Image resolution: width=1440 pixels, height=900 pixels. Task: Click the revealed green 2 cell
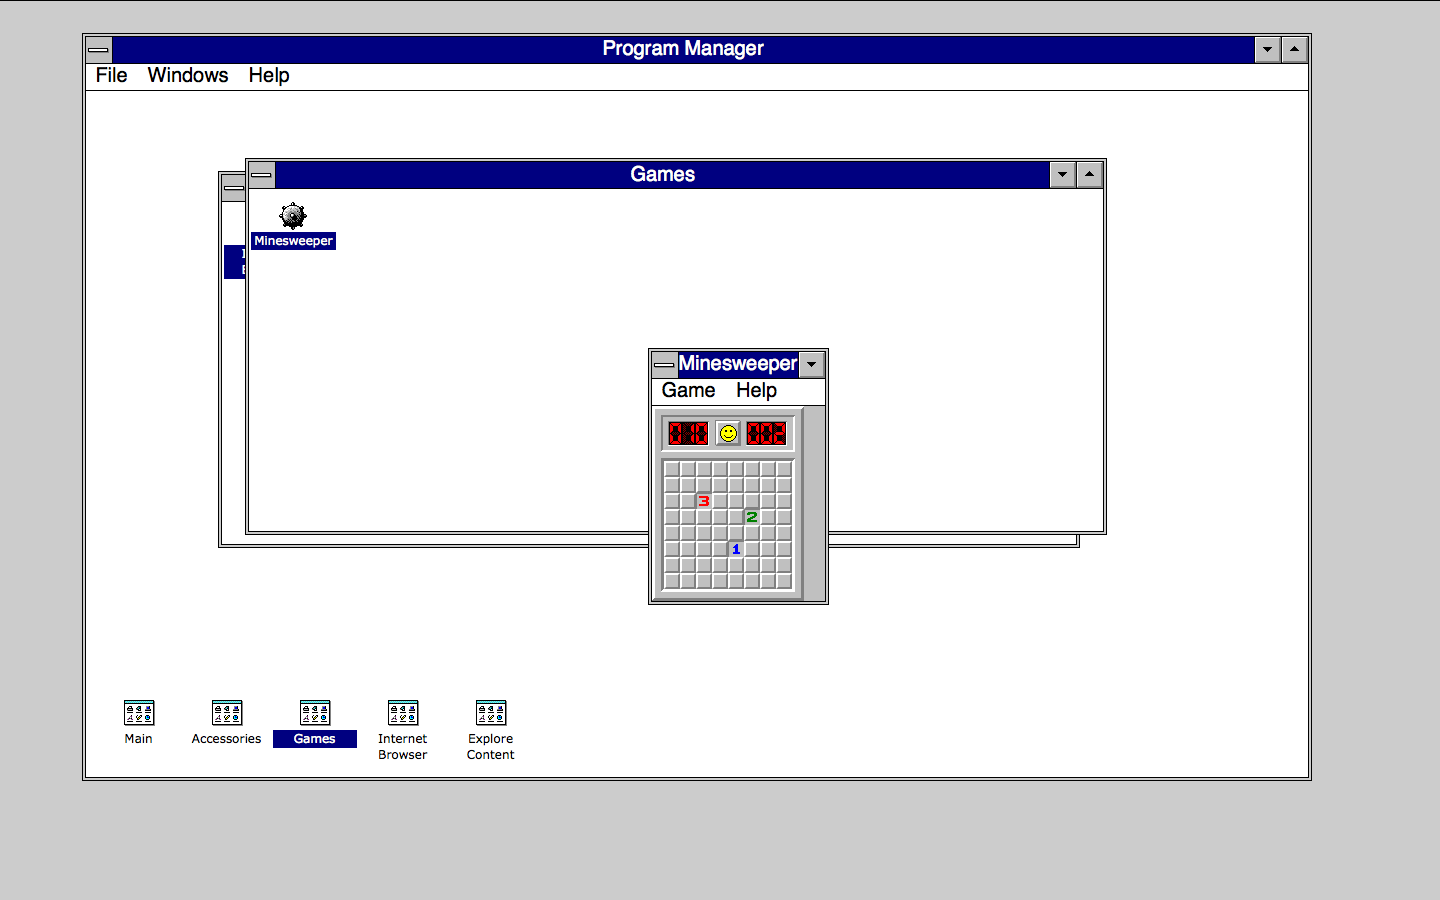click(x=752, y=517)
